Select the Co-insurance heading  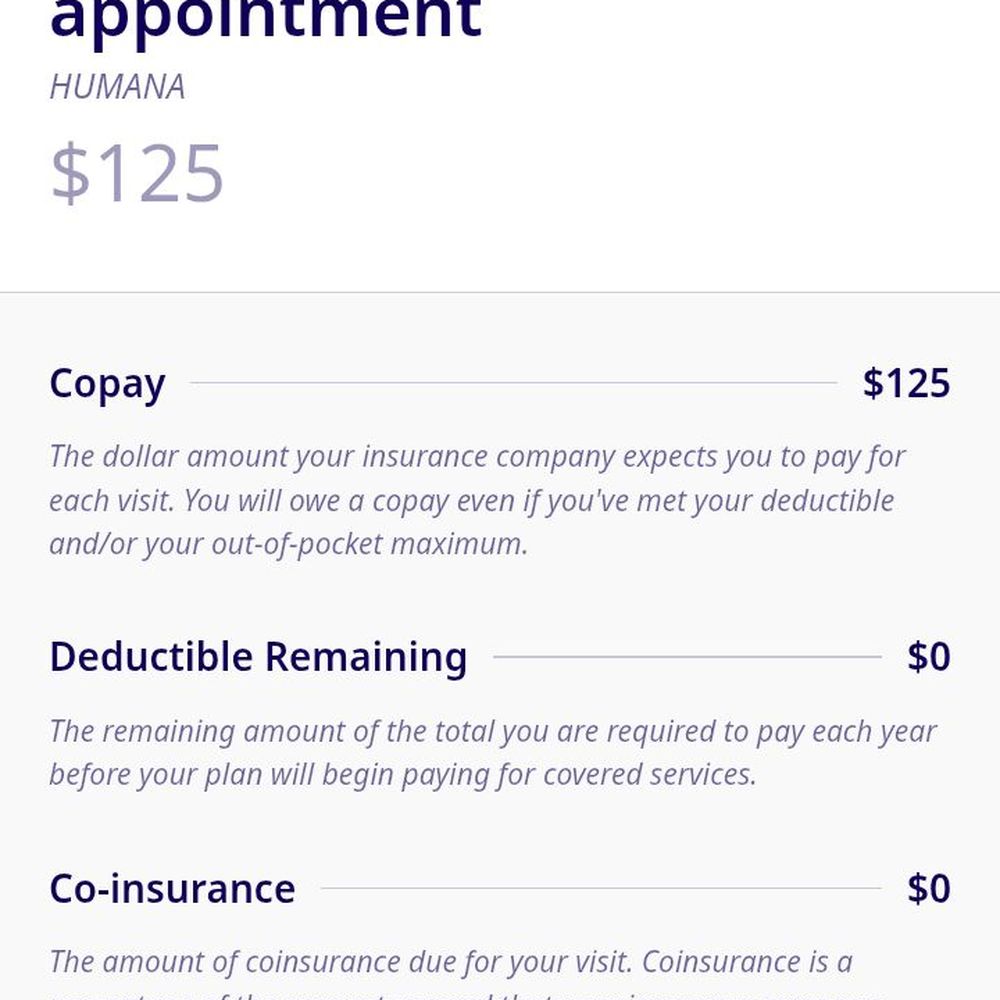172,888
